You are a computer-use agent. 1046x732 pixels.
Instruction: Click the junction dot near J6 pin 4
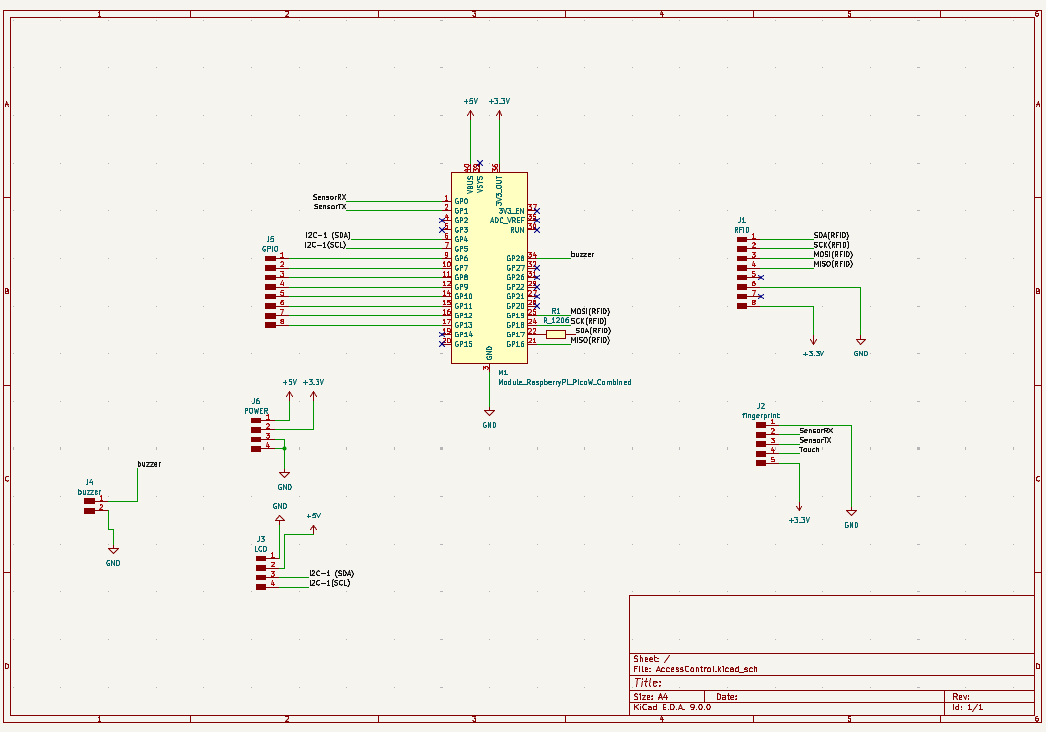coord(285,448)
